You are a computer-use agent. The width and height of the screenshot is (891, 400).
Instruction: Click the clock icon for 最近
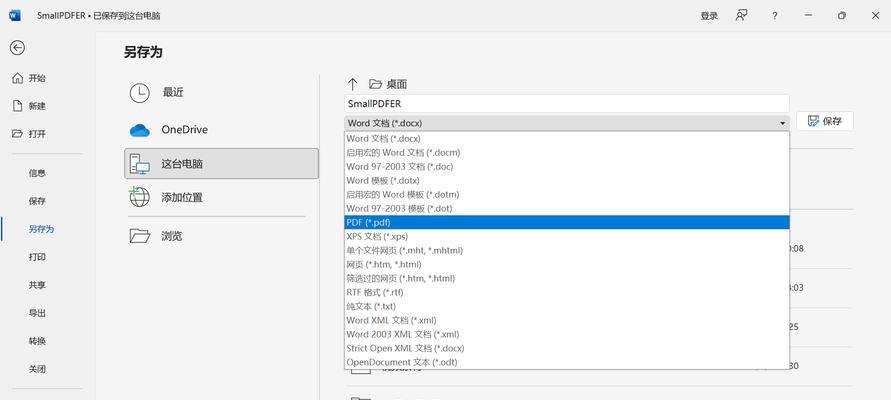140,93
